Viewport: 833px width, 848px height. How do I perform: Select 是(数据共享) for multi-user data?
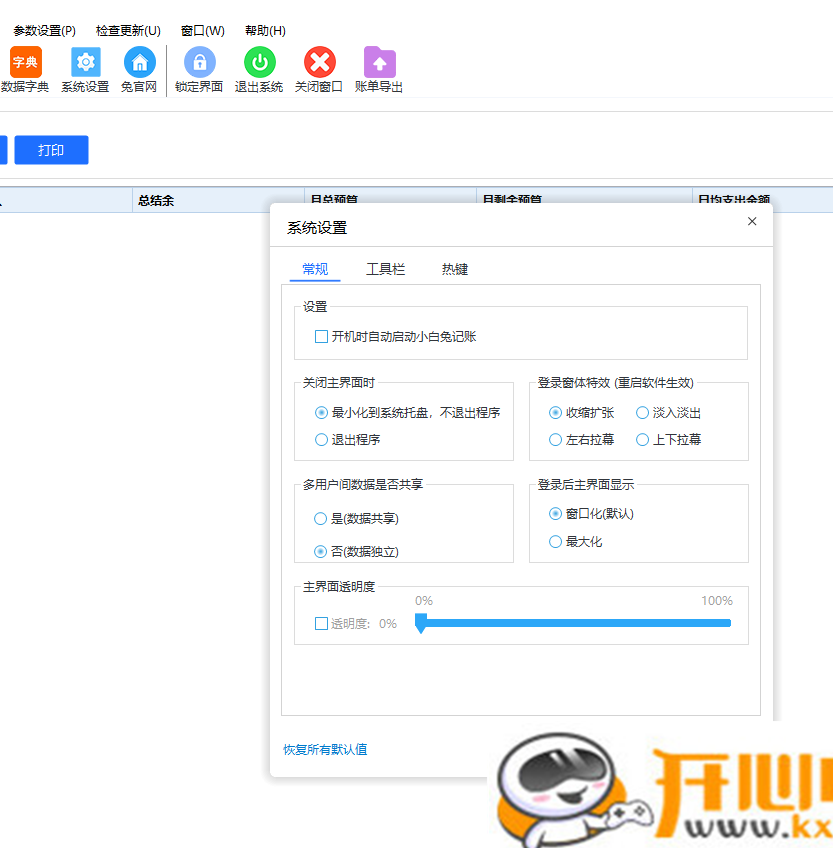tap(320, 518)
